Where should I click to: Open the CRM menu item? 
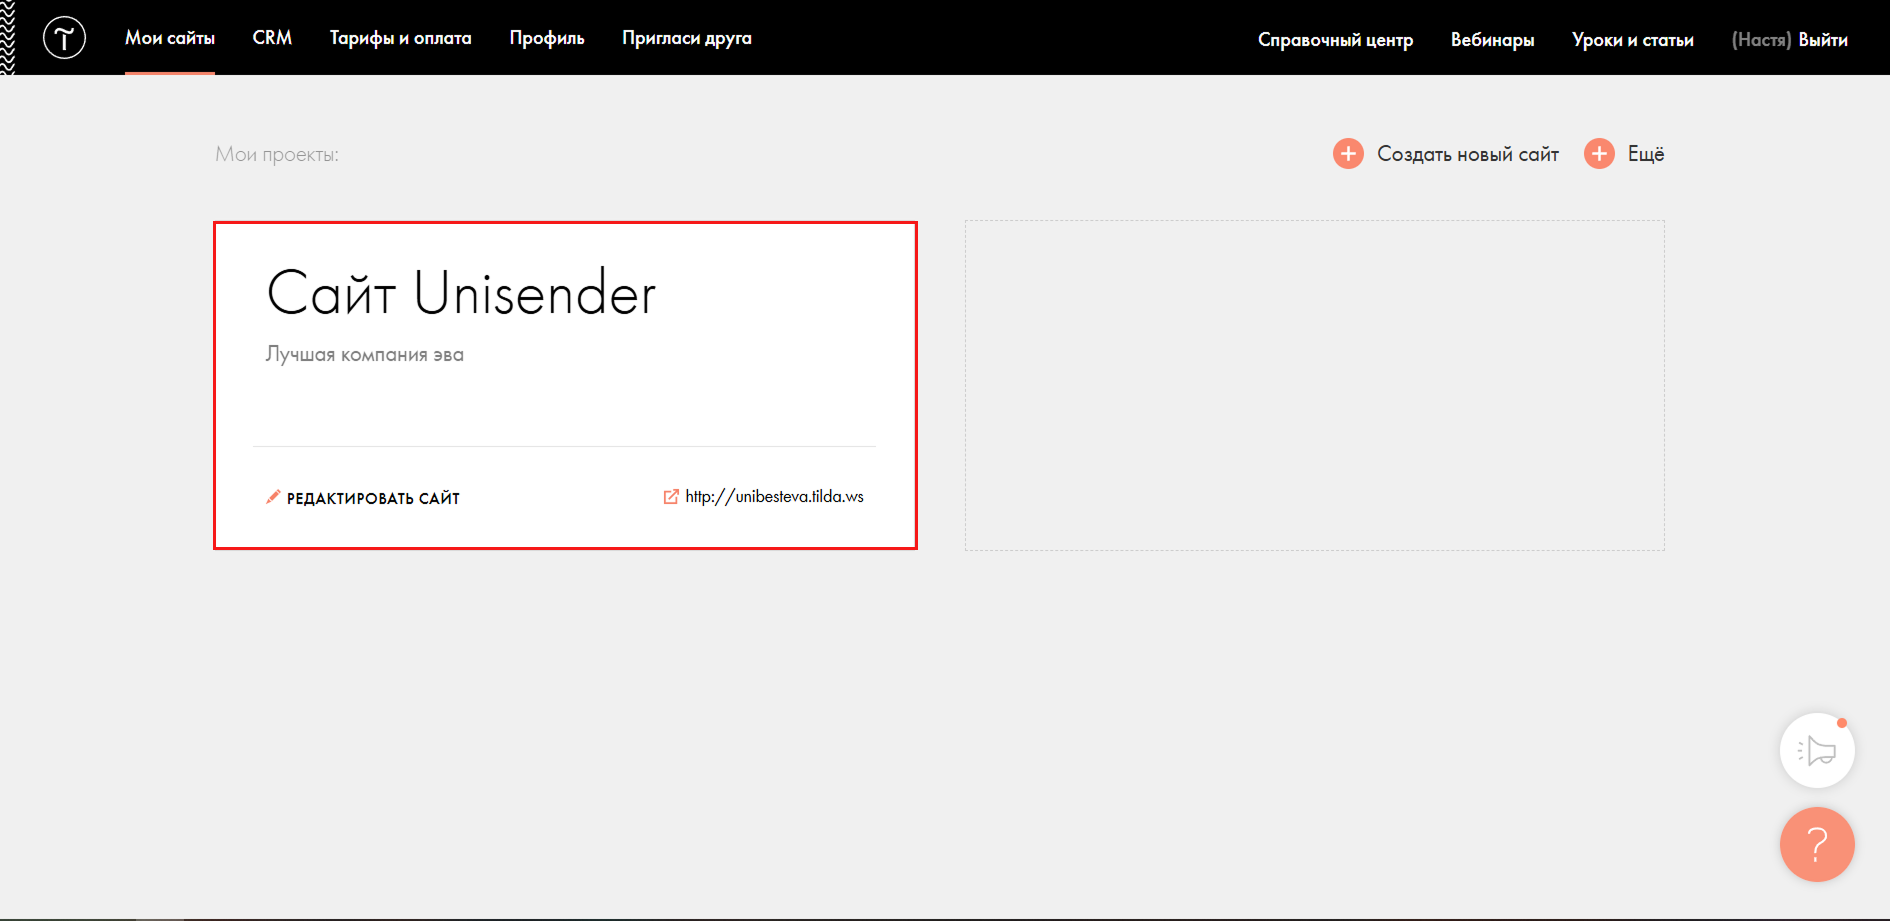(272, 38)
